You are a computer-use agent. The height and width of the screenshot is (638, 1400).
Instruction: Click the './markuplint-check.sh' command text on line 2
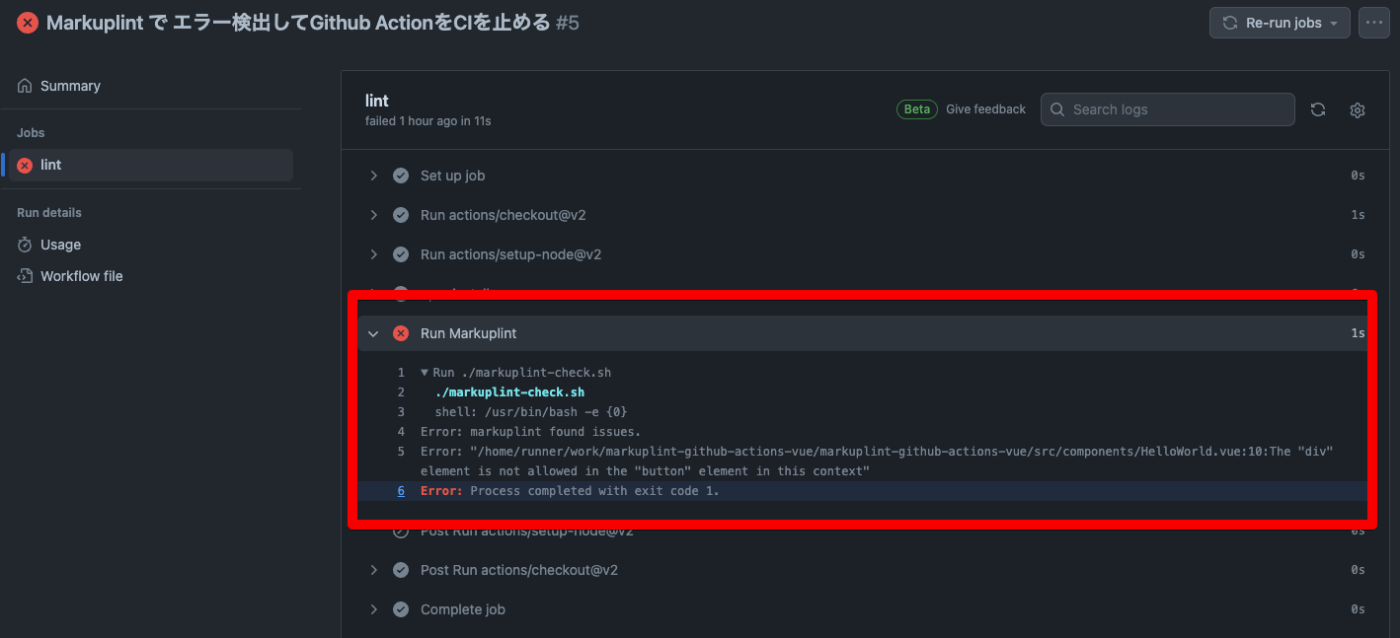point(509,392)
